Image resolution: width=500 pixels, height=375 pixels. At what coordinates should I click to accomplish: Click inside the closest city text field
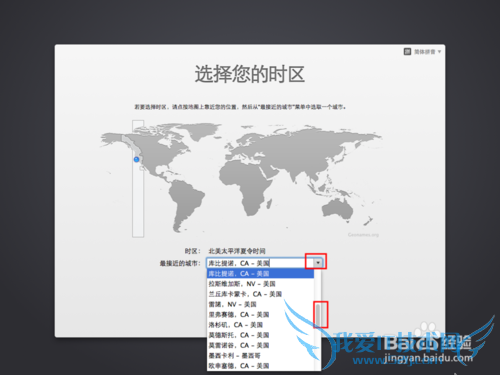[260, 263]
